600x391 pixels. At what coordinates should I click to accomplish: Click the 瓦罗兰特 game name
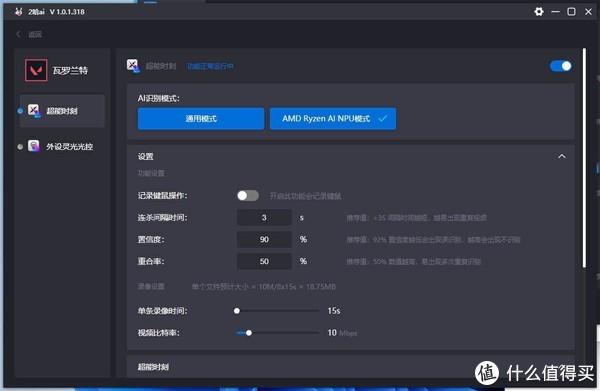click(70, 70)
